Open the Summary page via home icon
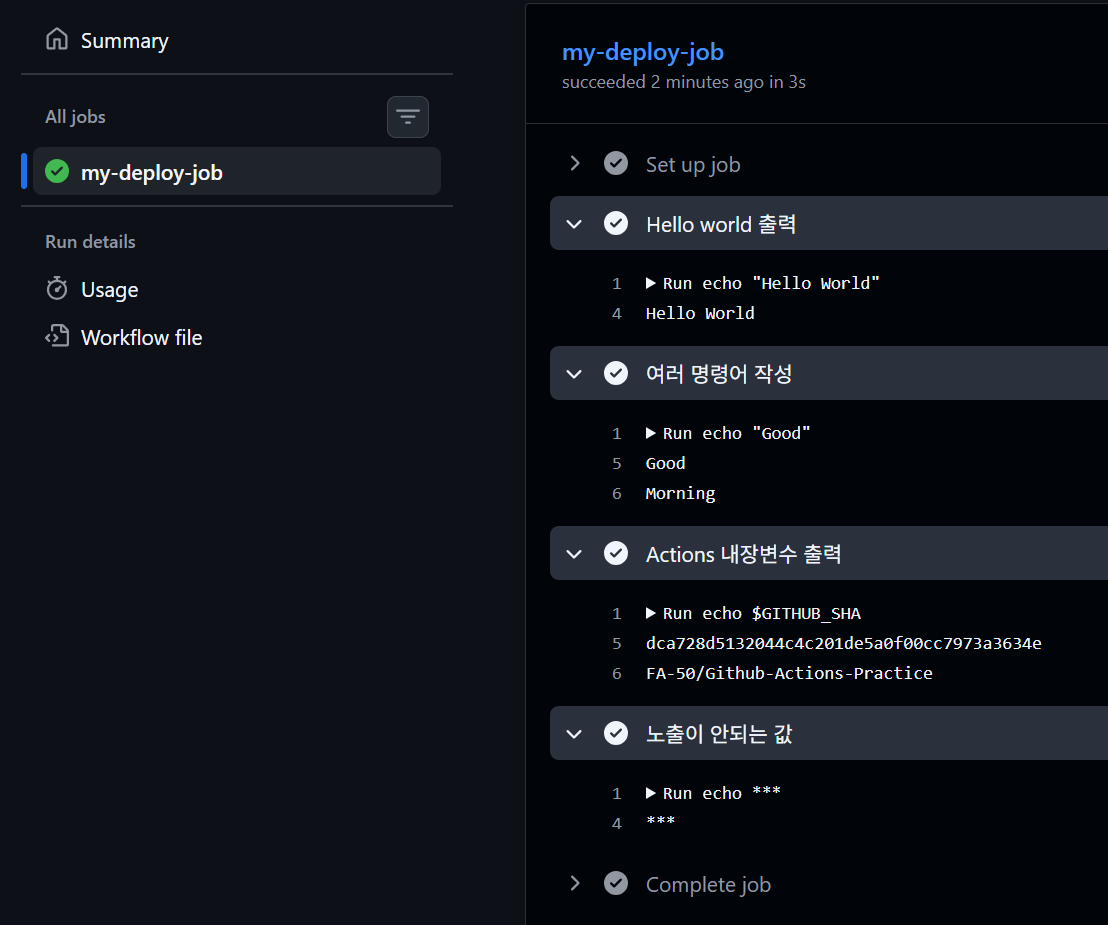The width and height of the screenshot is (1108, 925). tap(57, 40)
